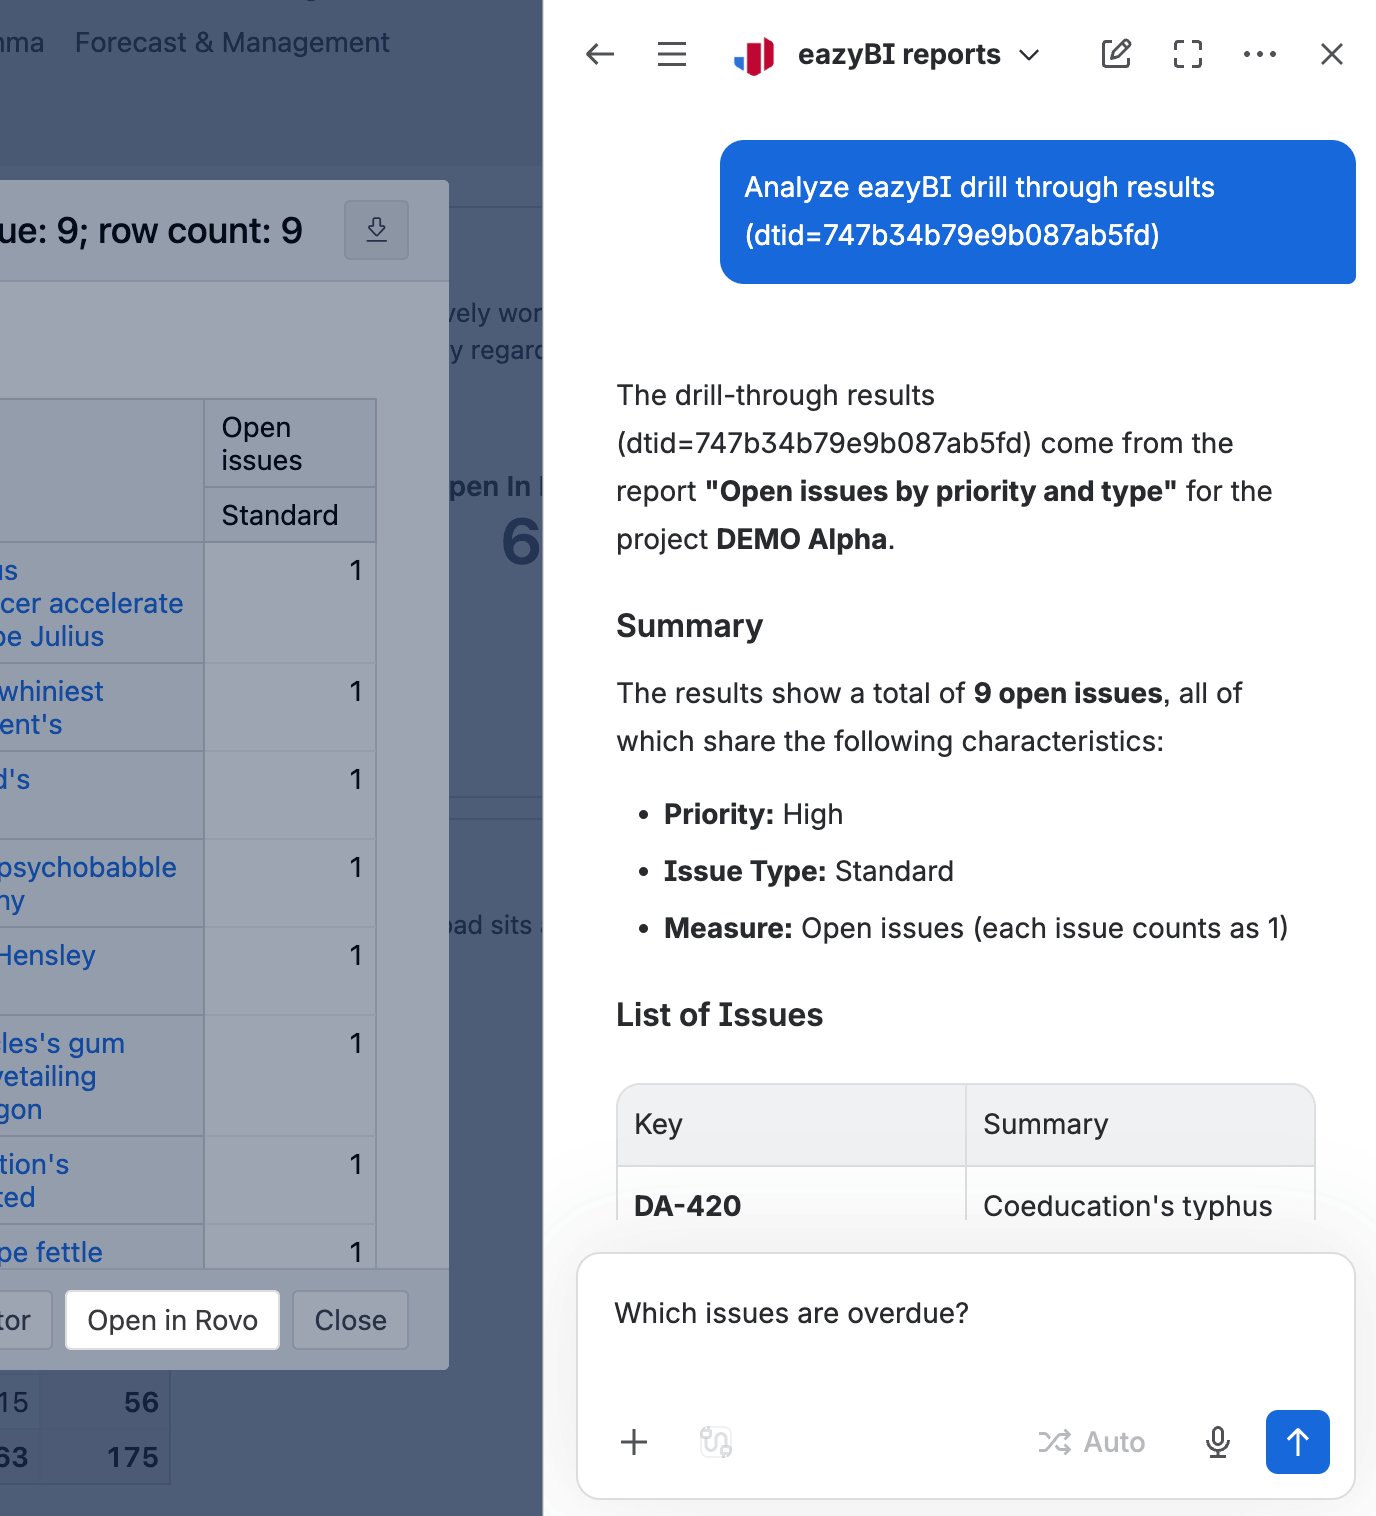Send the message with the up arrow

1298,1442
